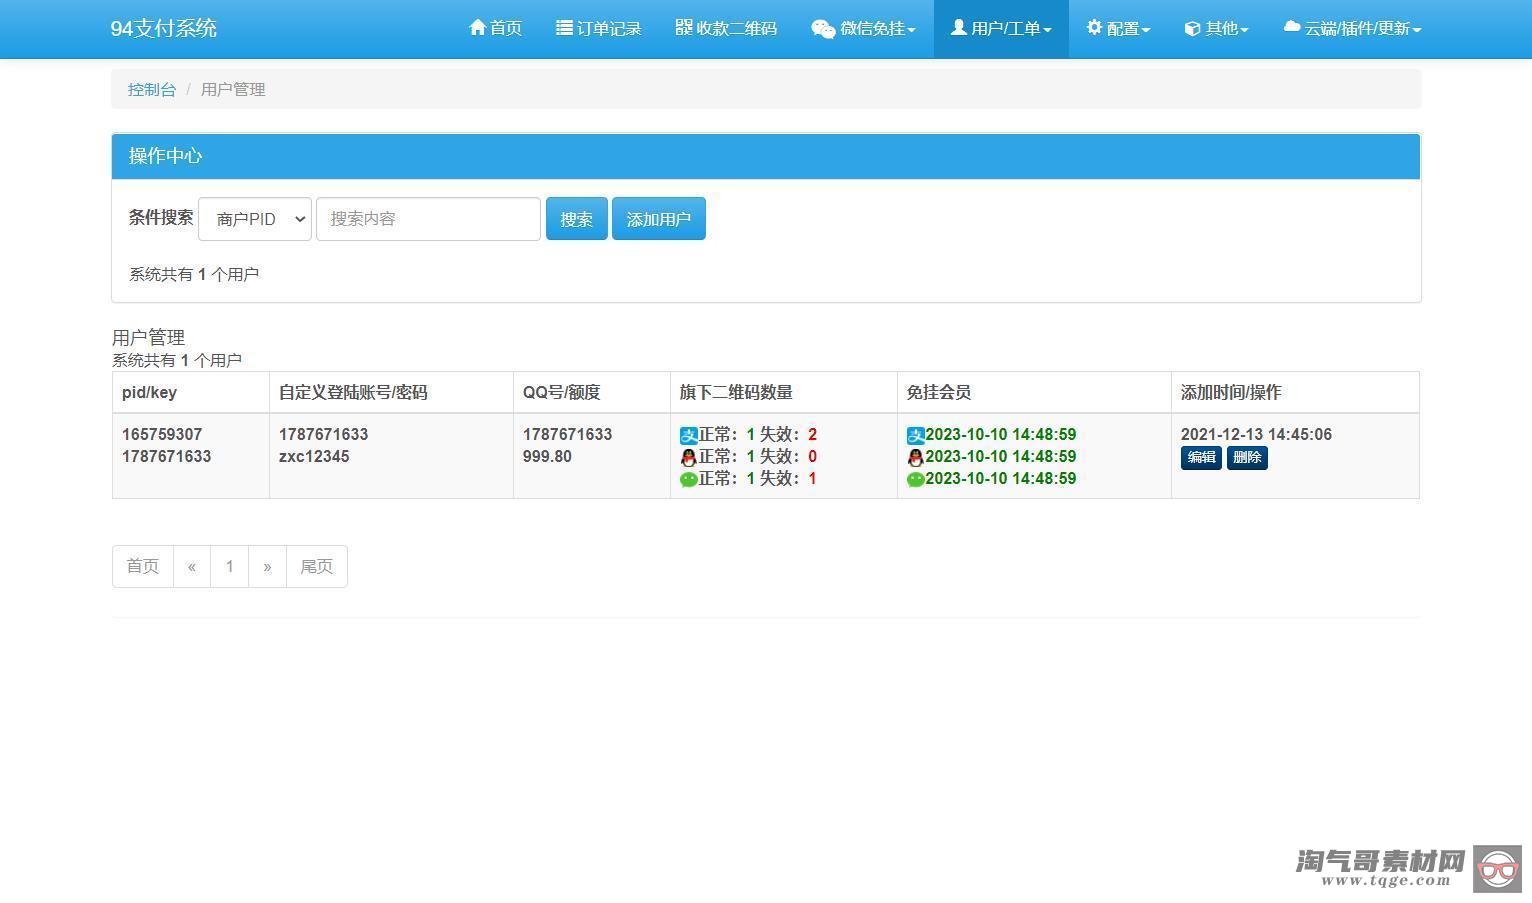Click the QQ penguin icon in 旗下二维码数量 column
This screenshot has width=1532, height=903.
[688, 458]
